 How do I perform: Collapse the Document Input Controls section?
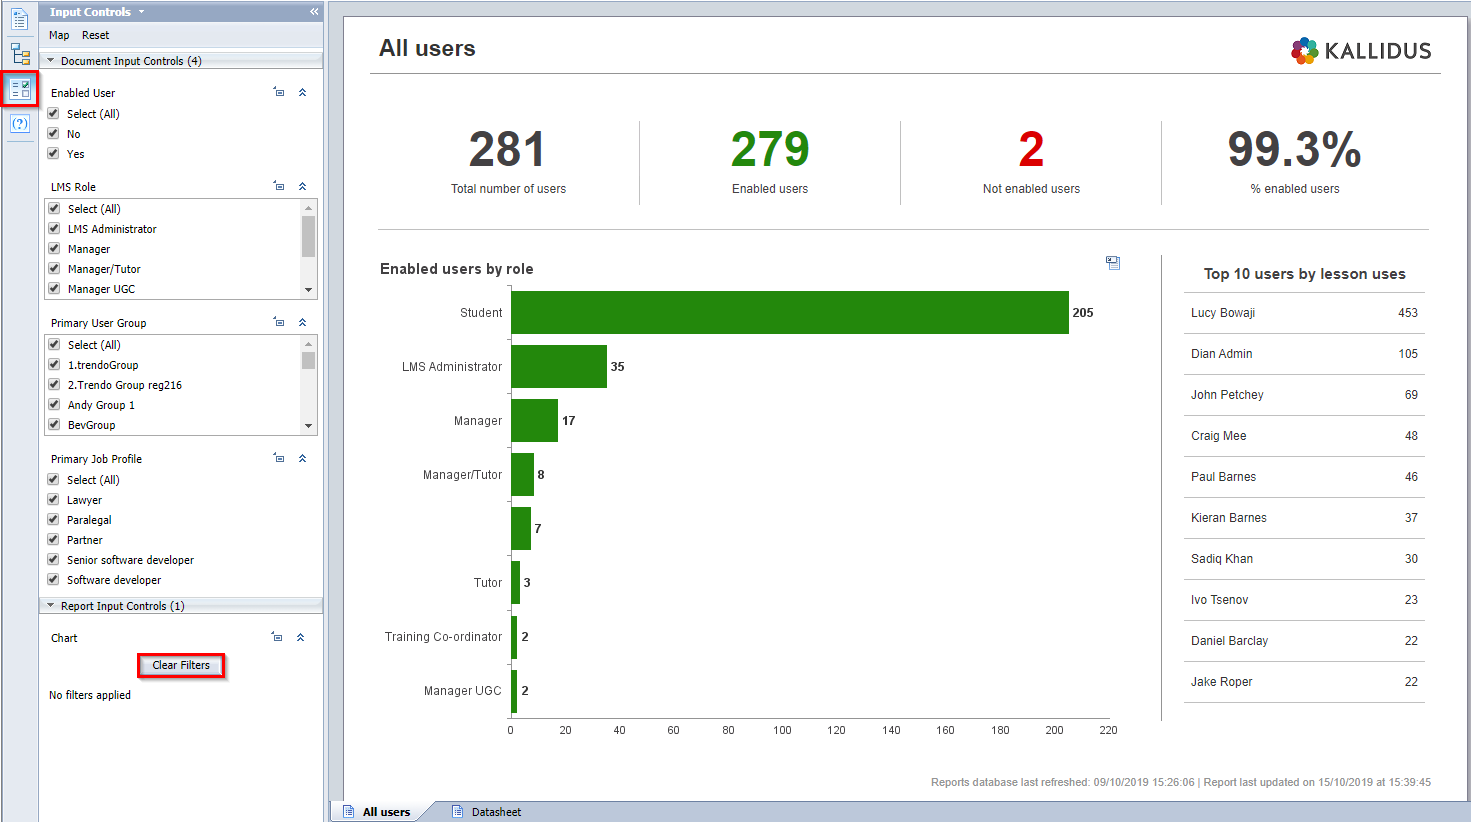pos(51,61)
